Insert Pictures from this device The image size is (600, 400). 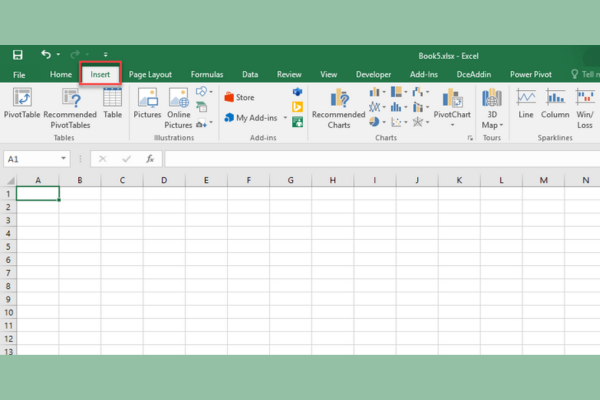click(x=147, y=103)
